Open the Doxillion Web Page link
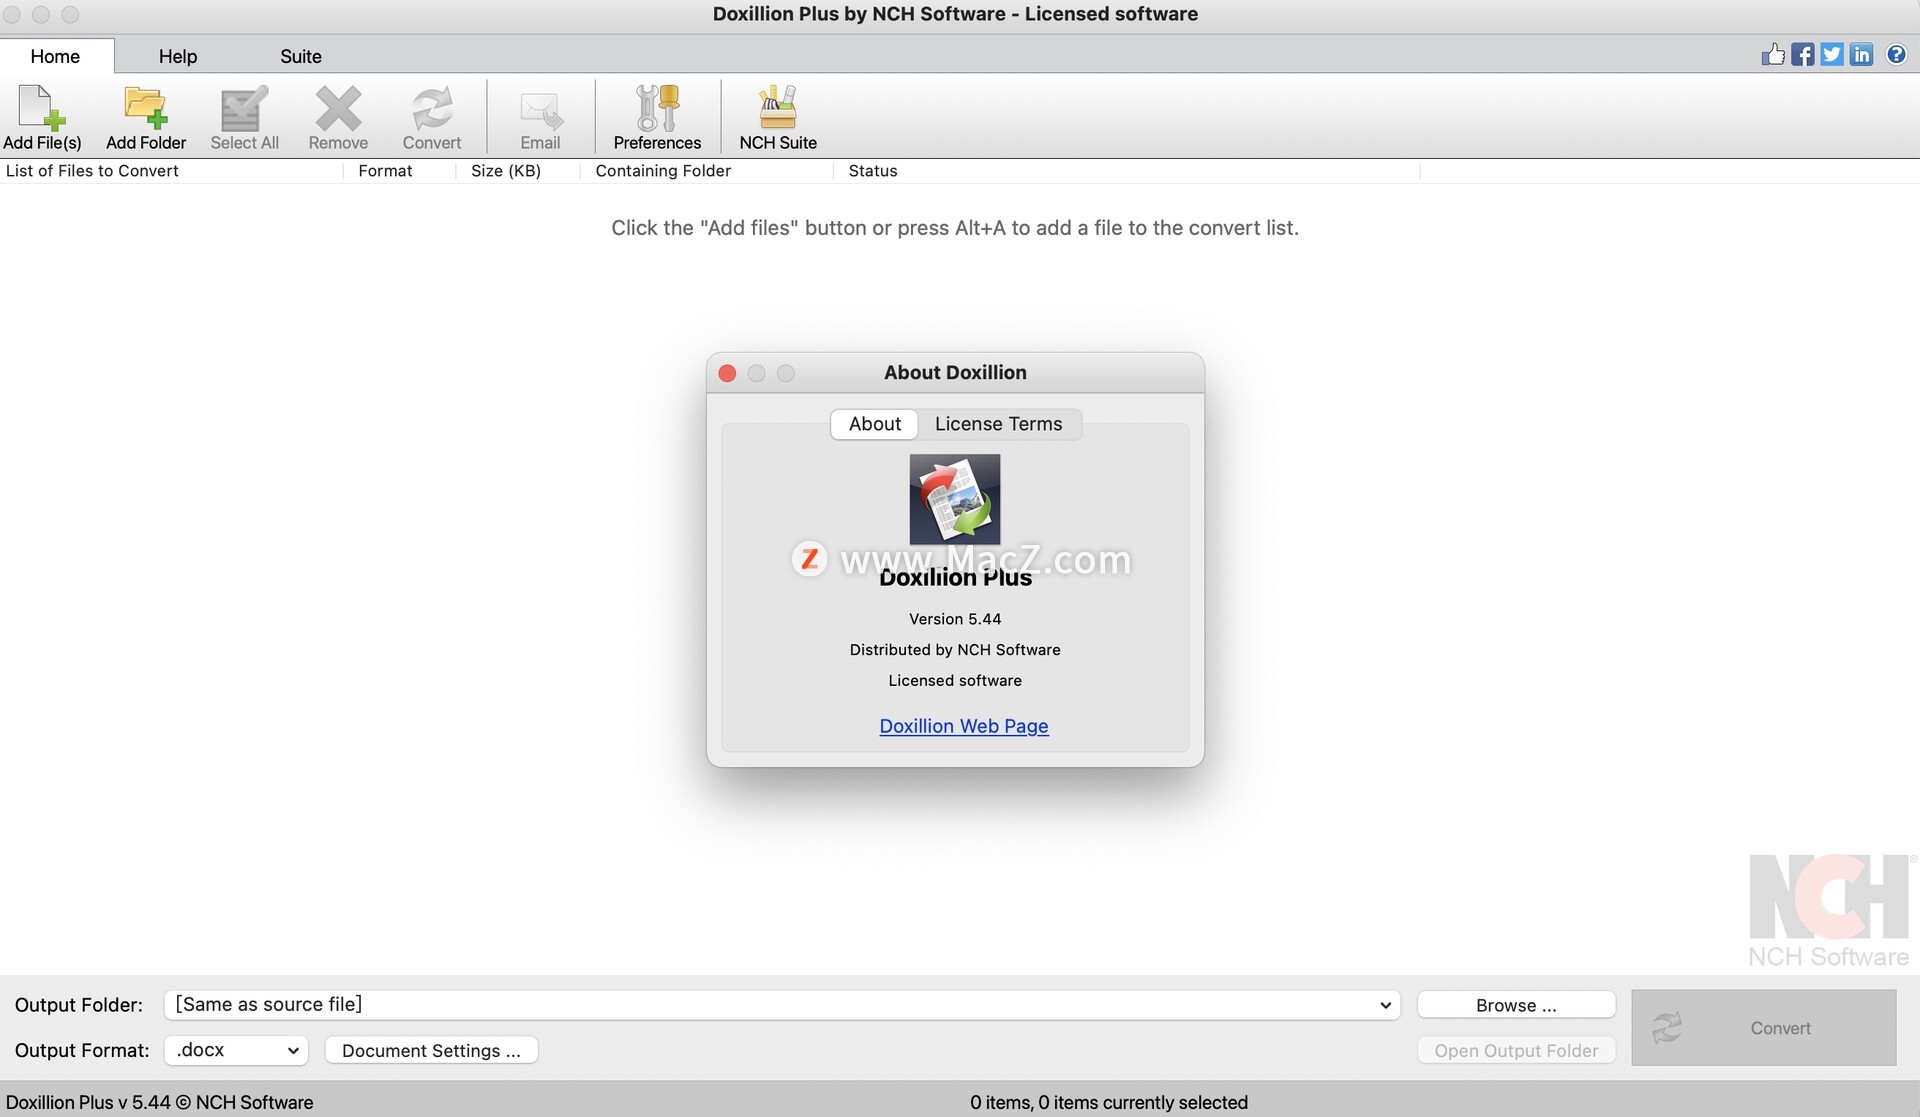 click(x=964, y=726)
